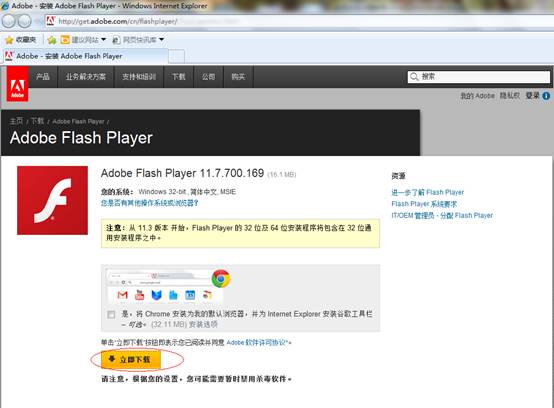Viewport: 554px width, 408px height.
Task: Click the IE back navigation button
Action: 8,22
